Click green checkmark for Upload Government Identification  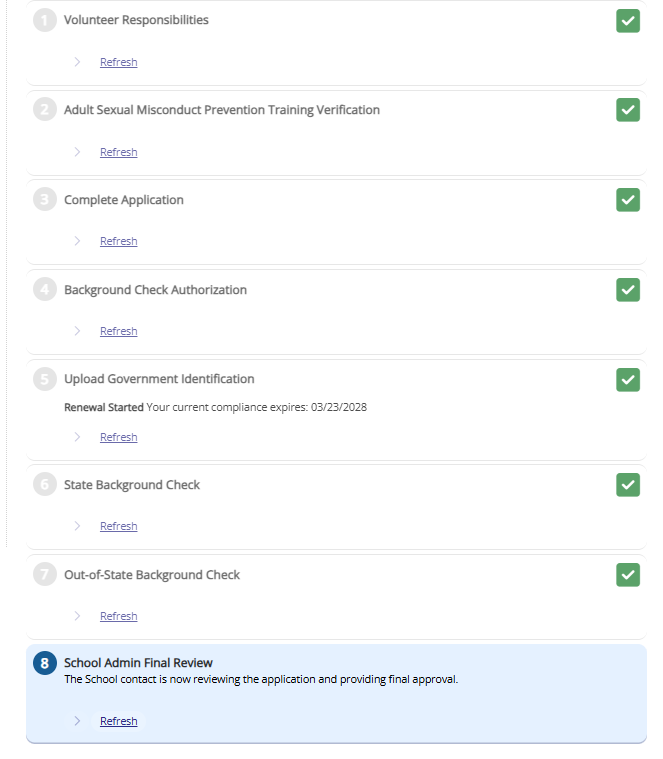pyautogui.click(x=628, y=380)
